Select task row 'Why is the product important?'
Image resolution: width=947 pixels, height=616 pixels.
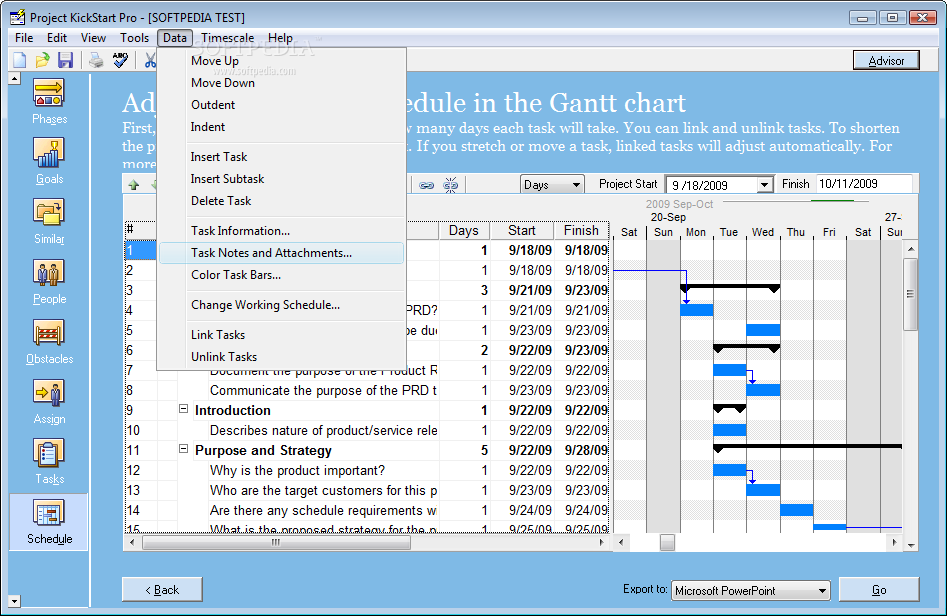[x=297, y=470]
